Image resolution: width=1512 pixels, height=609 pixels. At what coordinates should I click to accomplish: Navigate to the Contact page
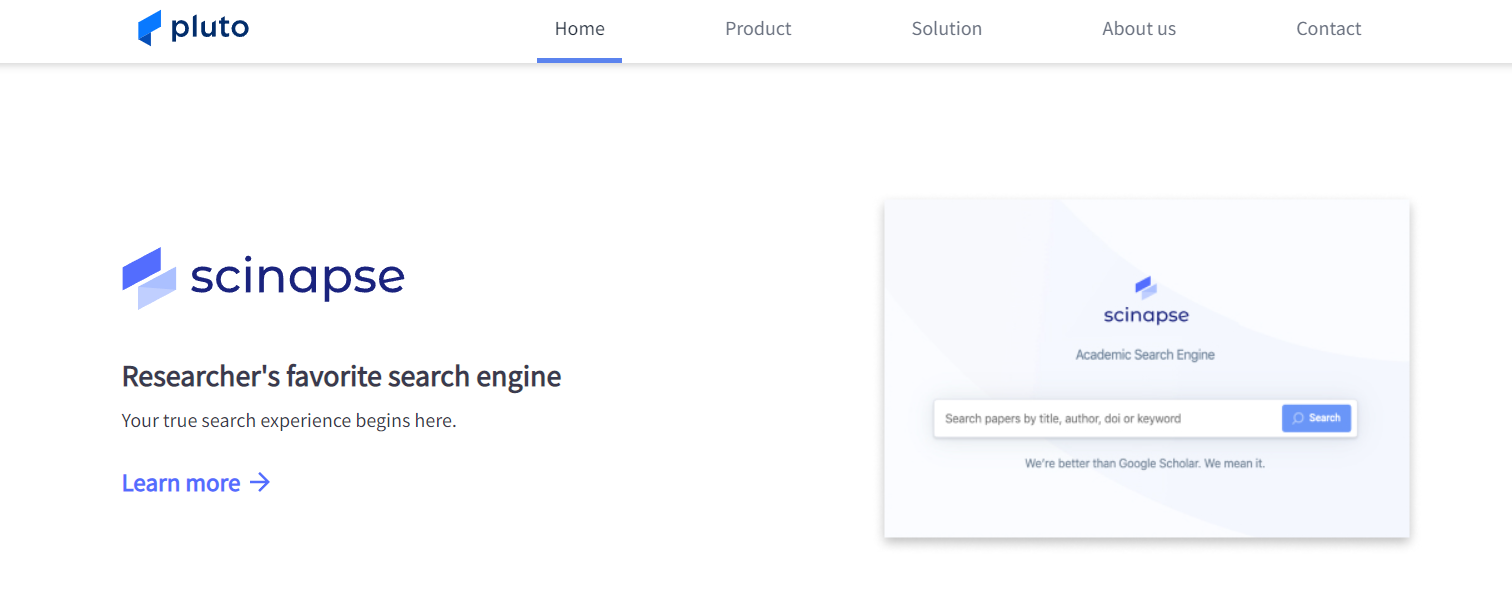pos(1329,29)
